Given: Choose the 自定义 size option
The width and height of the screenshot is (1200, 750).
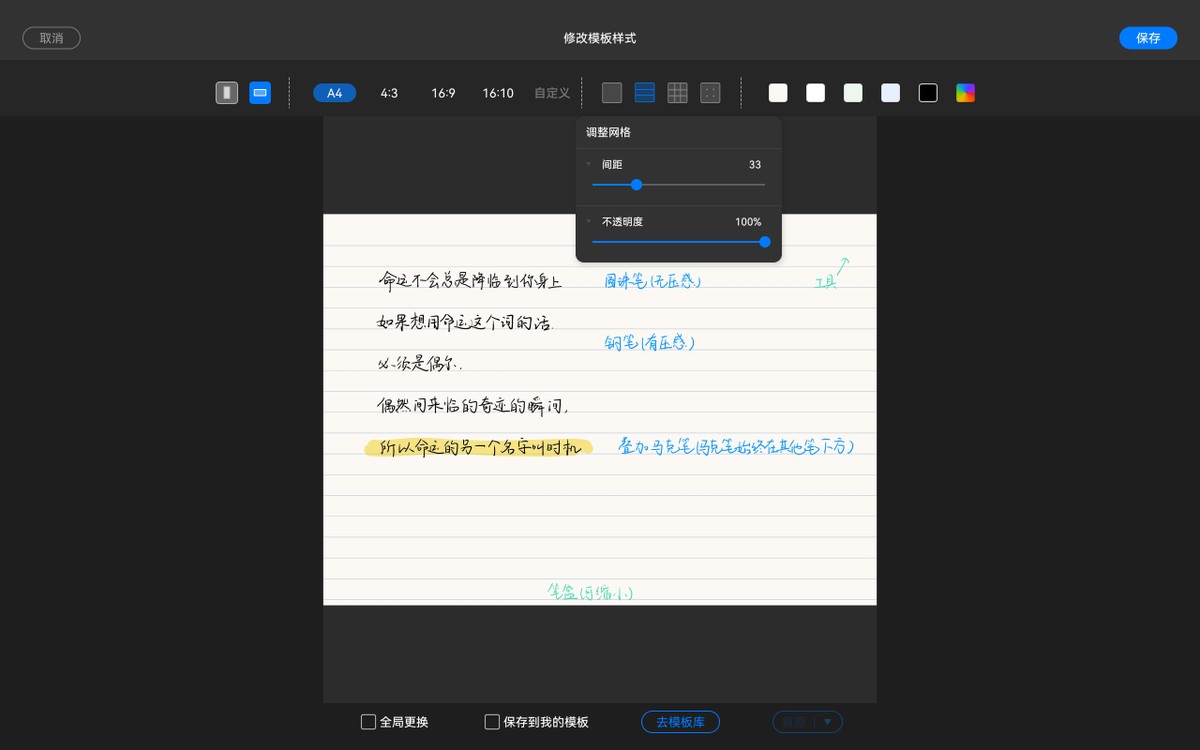Looking at the screenshot, I should (x=551, y=92).
